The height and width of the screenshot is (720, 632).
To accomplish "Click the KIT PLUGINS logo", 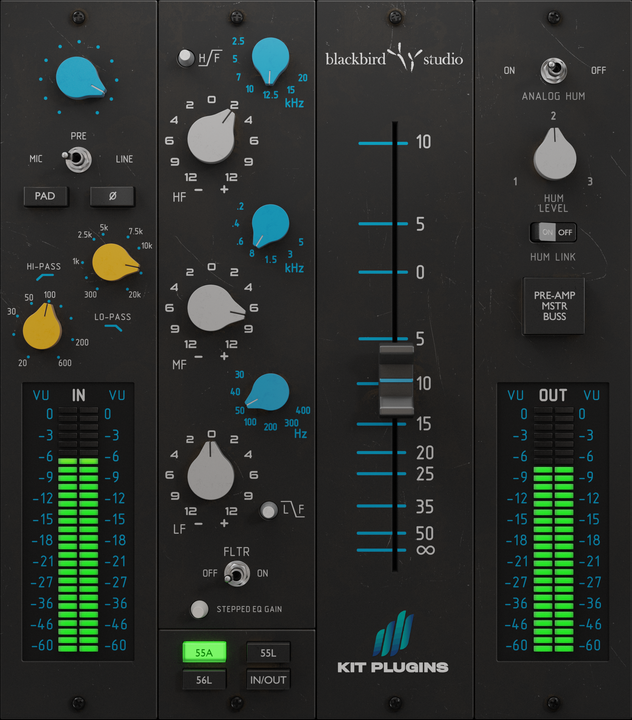I will tap(393, 642).
